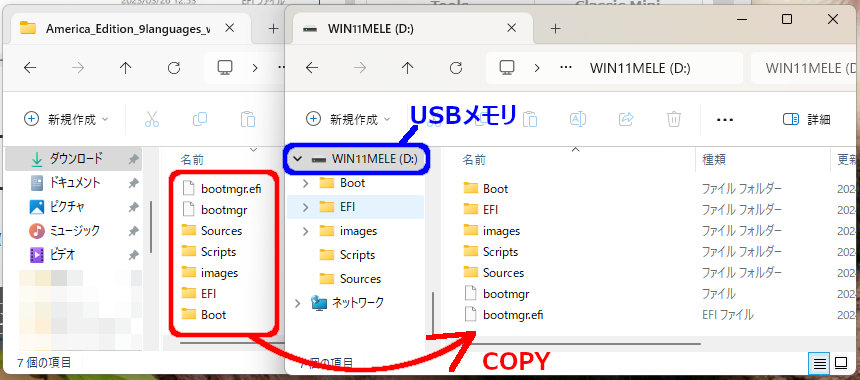The width and height of the screenshot is (860, 380).
Task: Open 新規作成 dropdown in America_Edition window
Action: click(x=66, y=119)
